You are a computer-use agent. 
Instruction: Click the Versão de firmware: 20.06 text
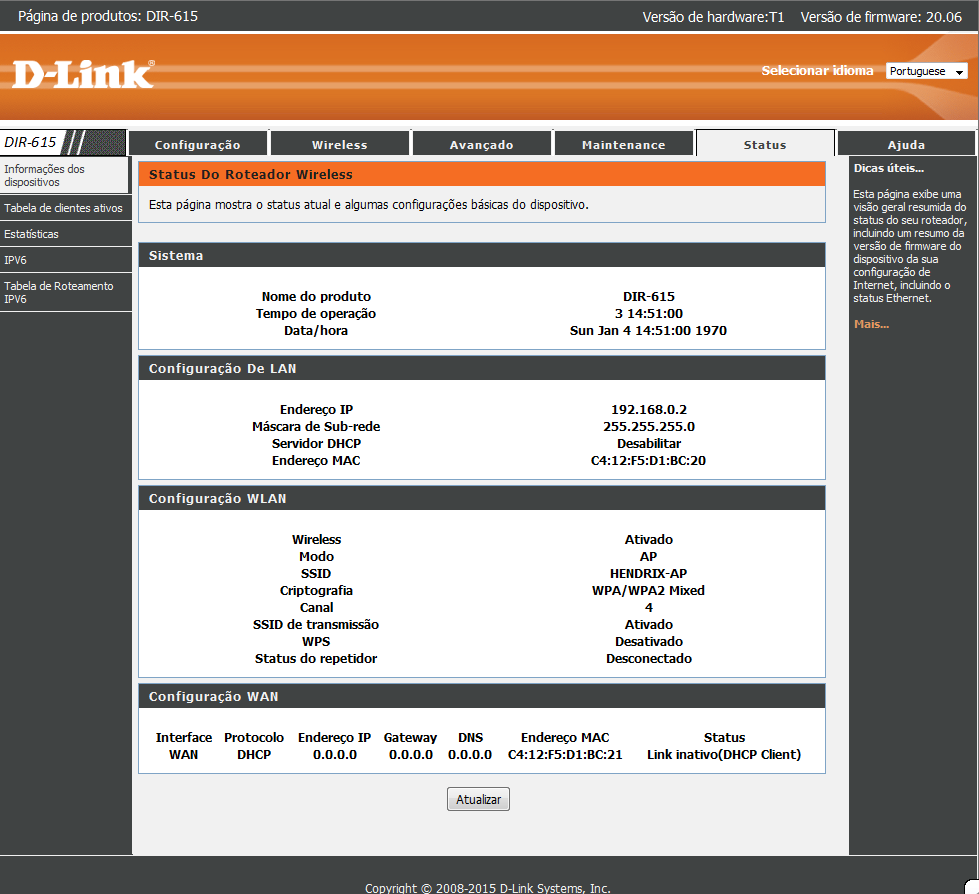tap(881, 17)
